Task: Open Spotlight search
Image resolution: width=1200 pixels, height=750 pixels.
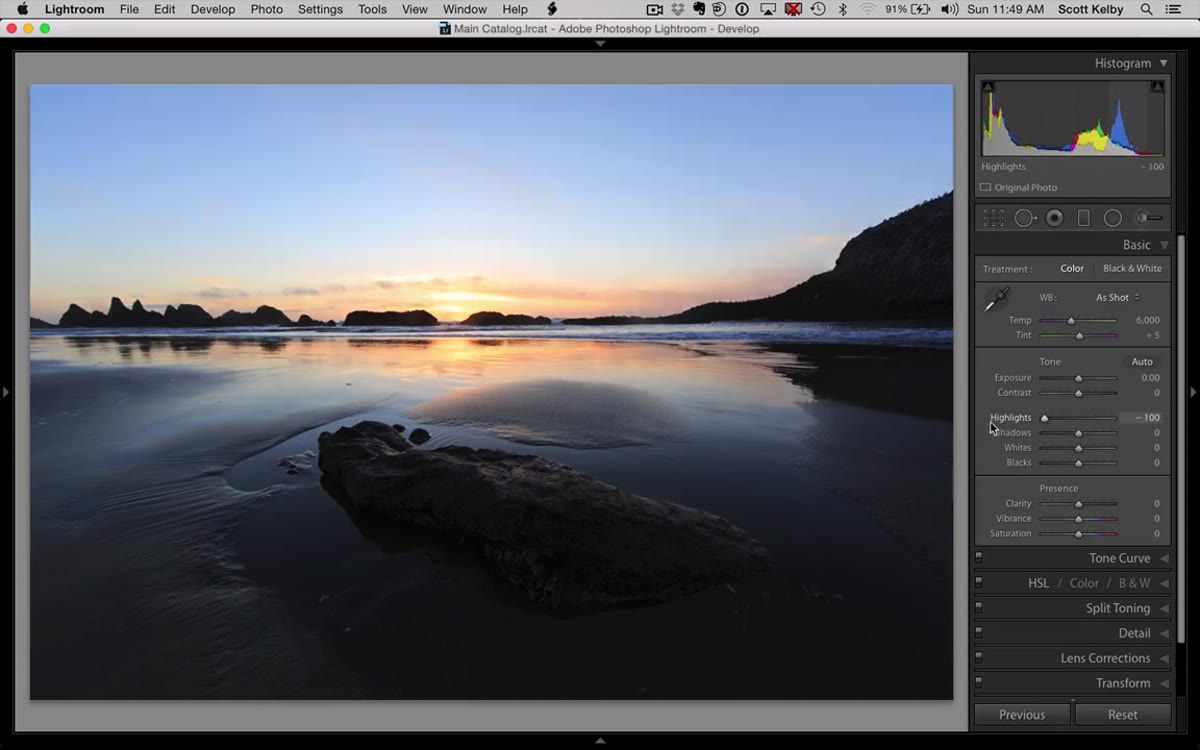Action: point(1146,9)
